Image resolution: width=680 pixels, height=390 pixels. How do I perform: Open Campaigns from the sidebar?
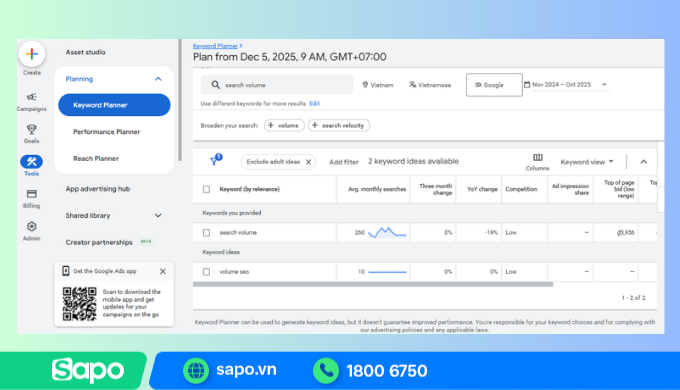tap(32, 102)
